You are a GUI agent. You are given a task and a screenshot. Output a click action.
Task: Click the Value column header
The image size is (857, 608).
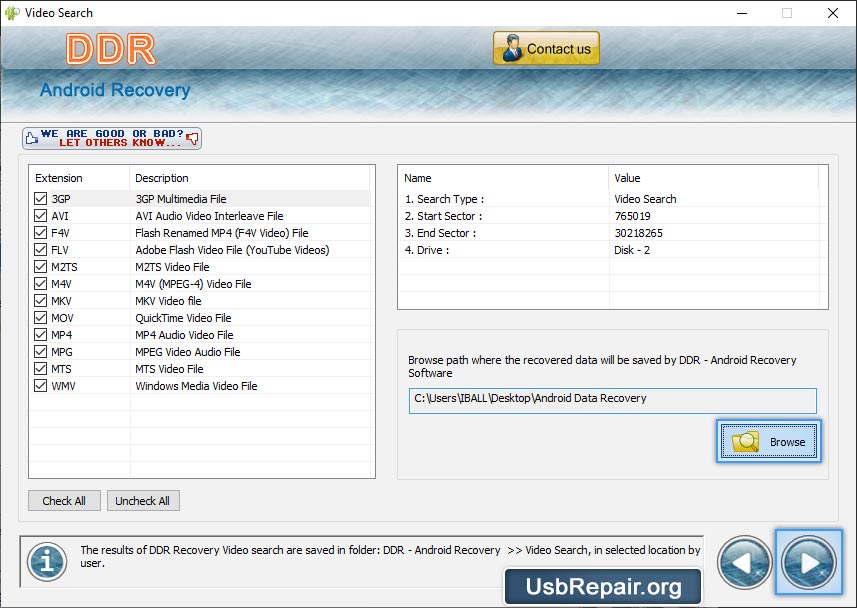point(713,178)
